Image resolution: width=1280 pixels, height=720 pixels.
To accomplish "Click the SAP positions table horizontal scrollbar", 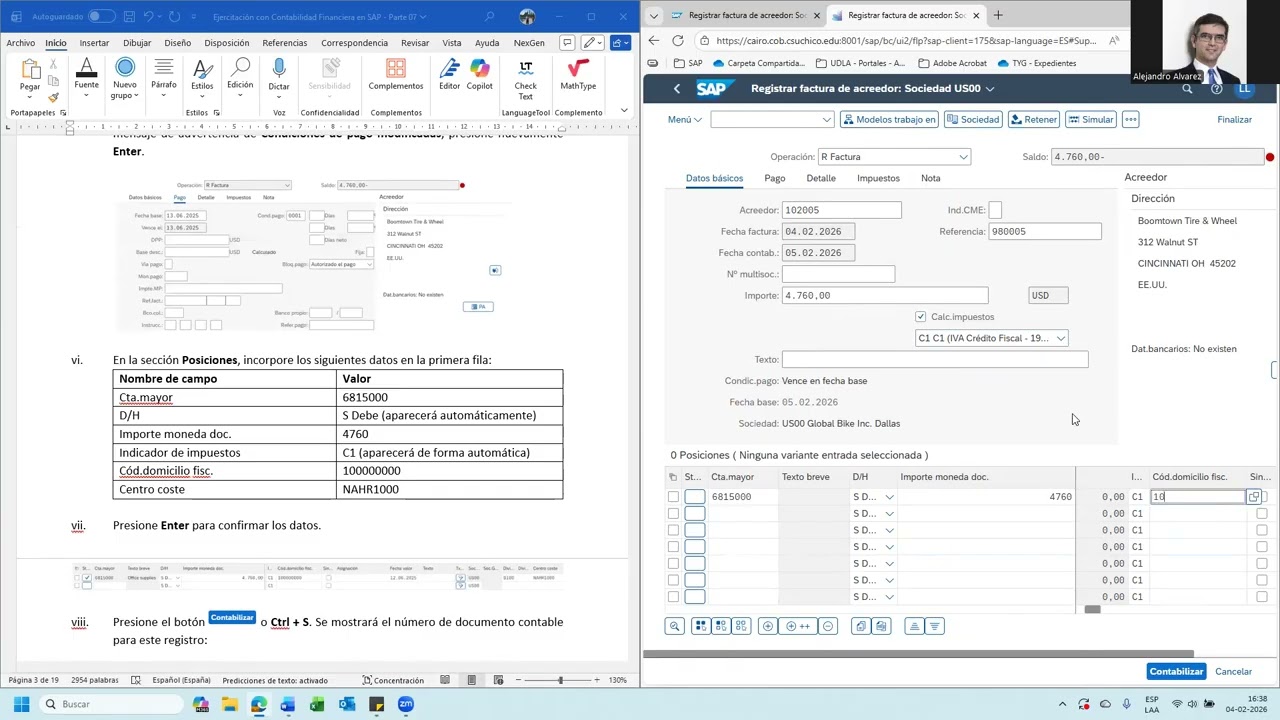I will 1092,609.
